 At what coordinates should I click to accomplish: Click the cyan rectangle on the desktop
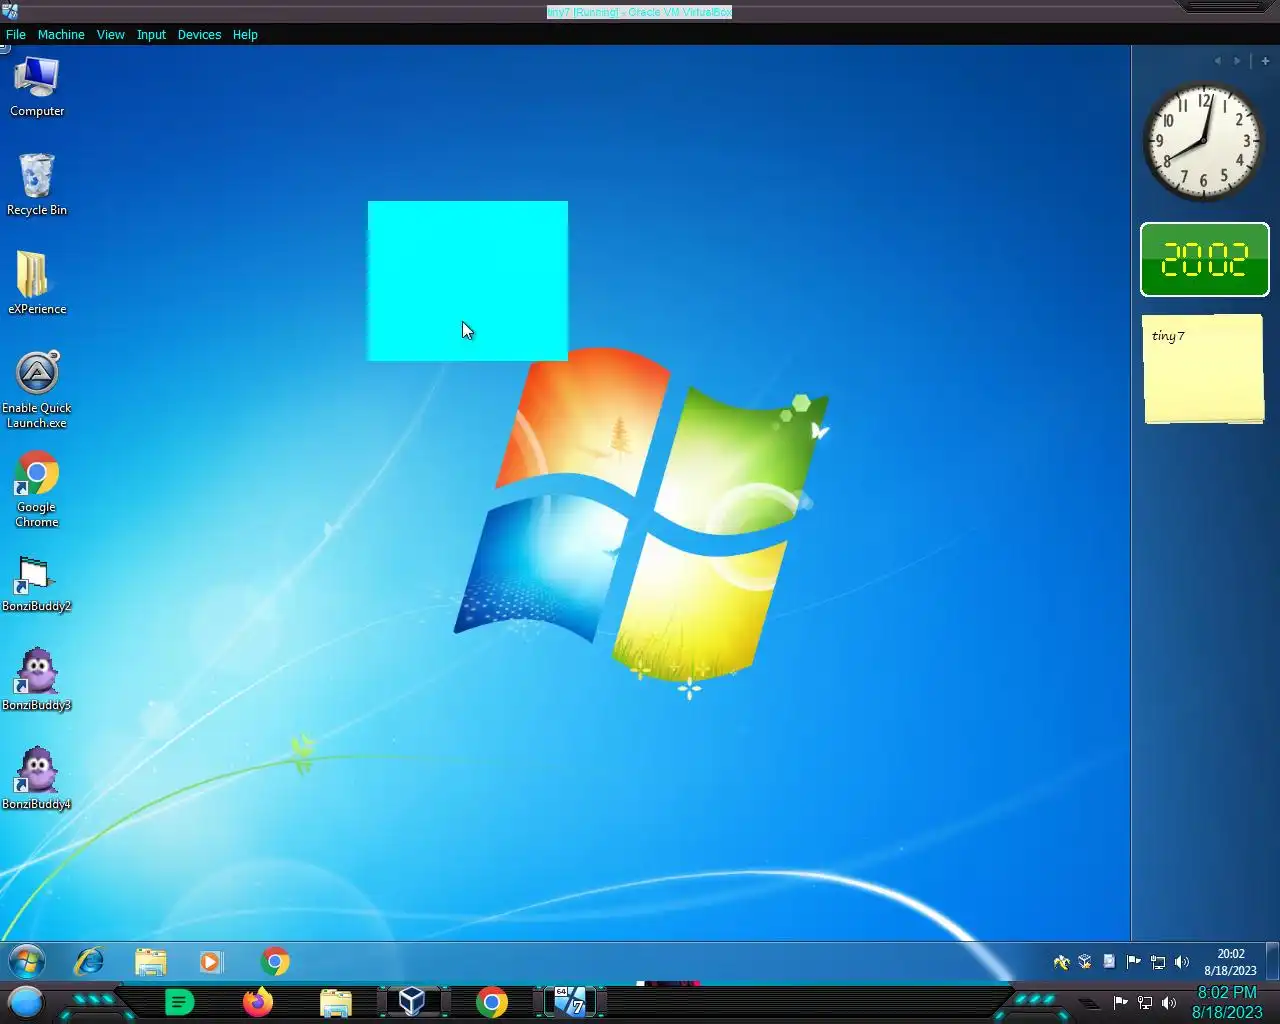coord(467,280)
